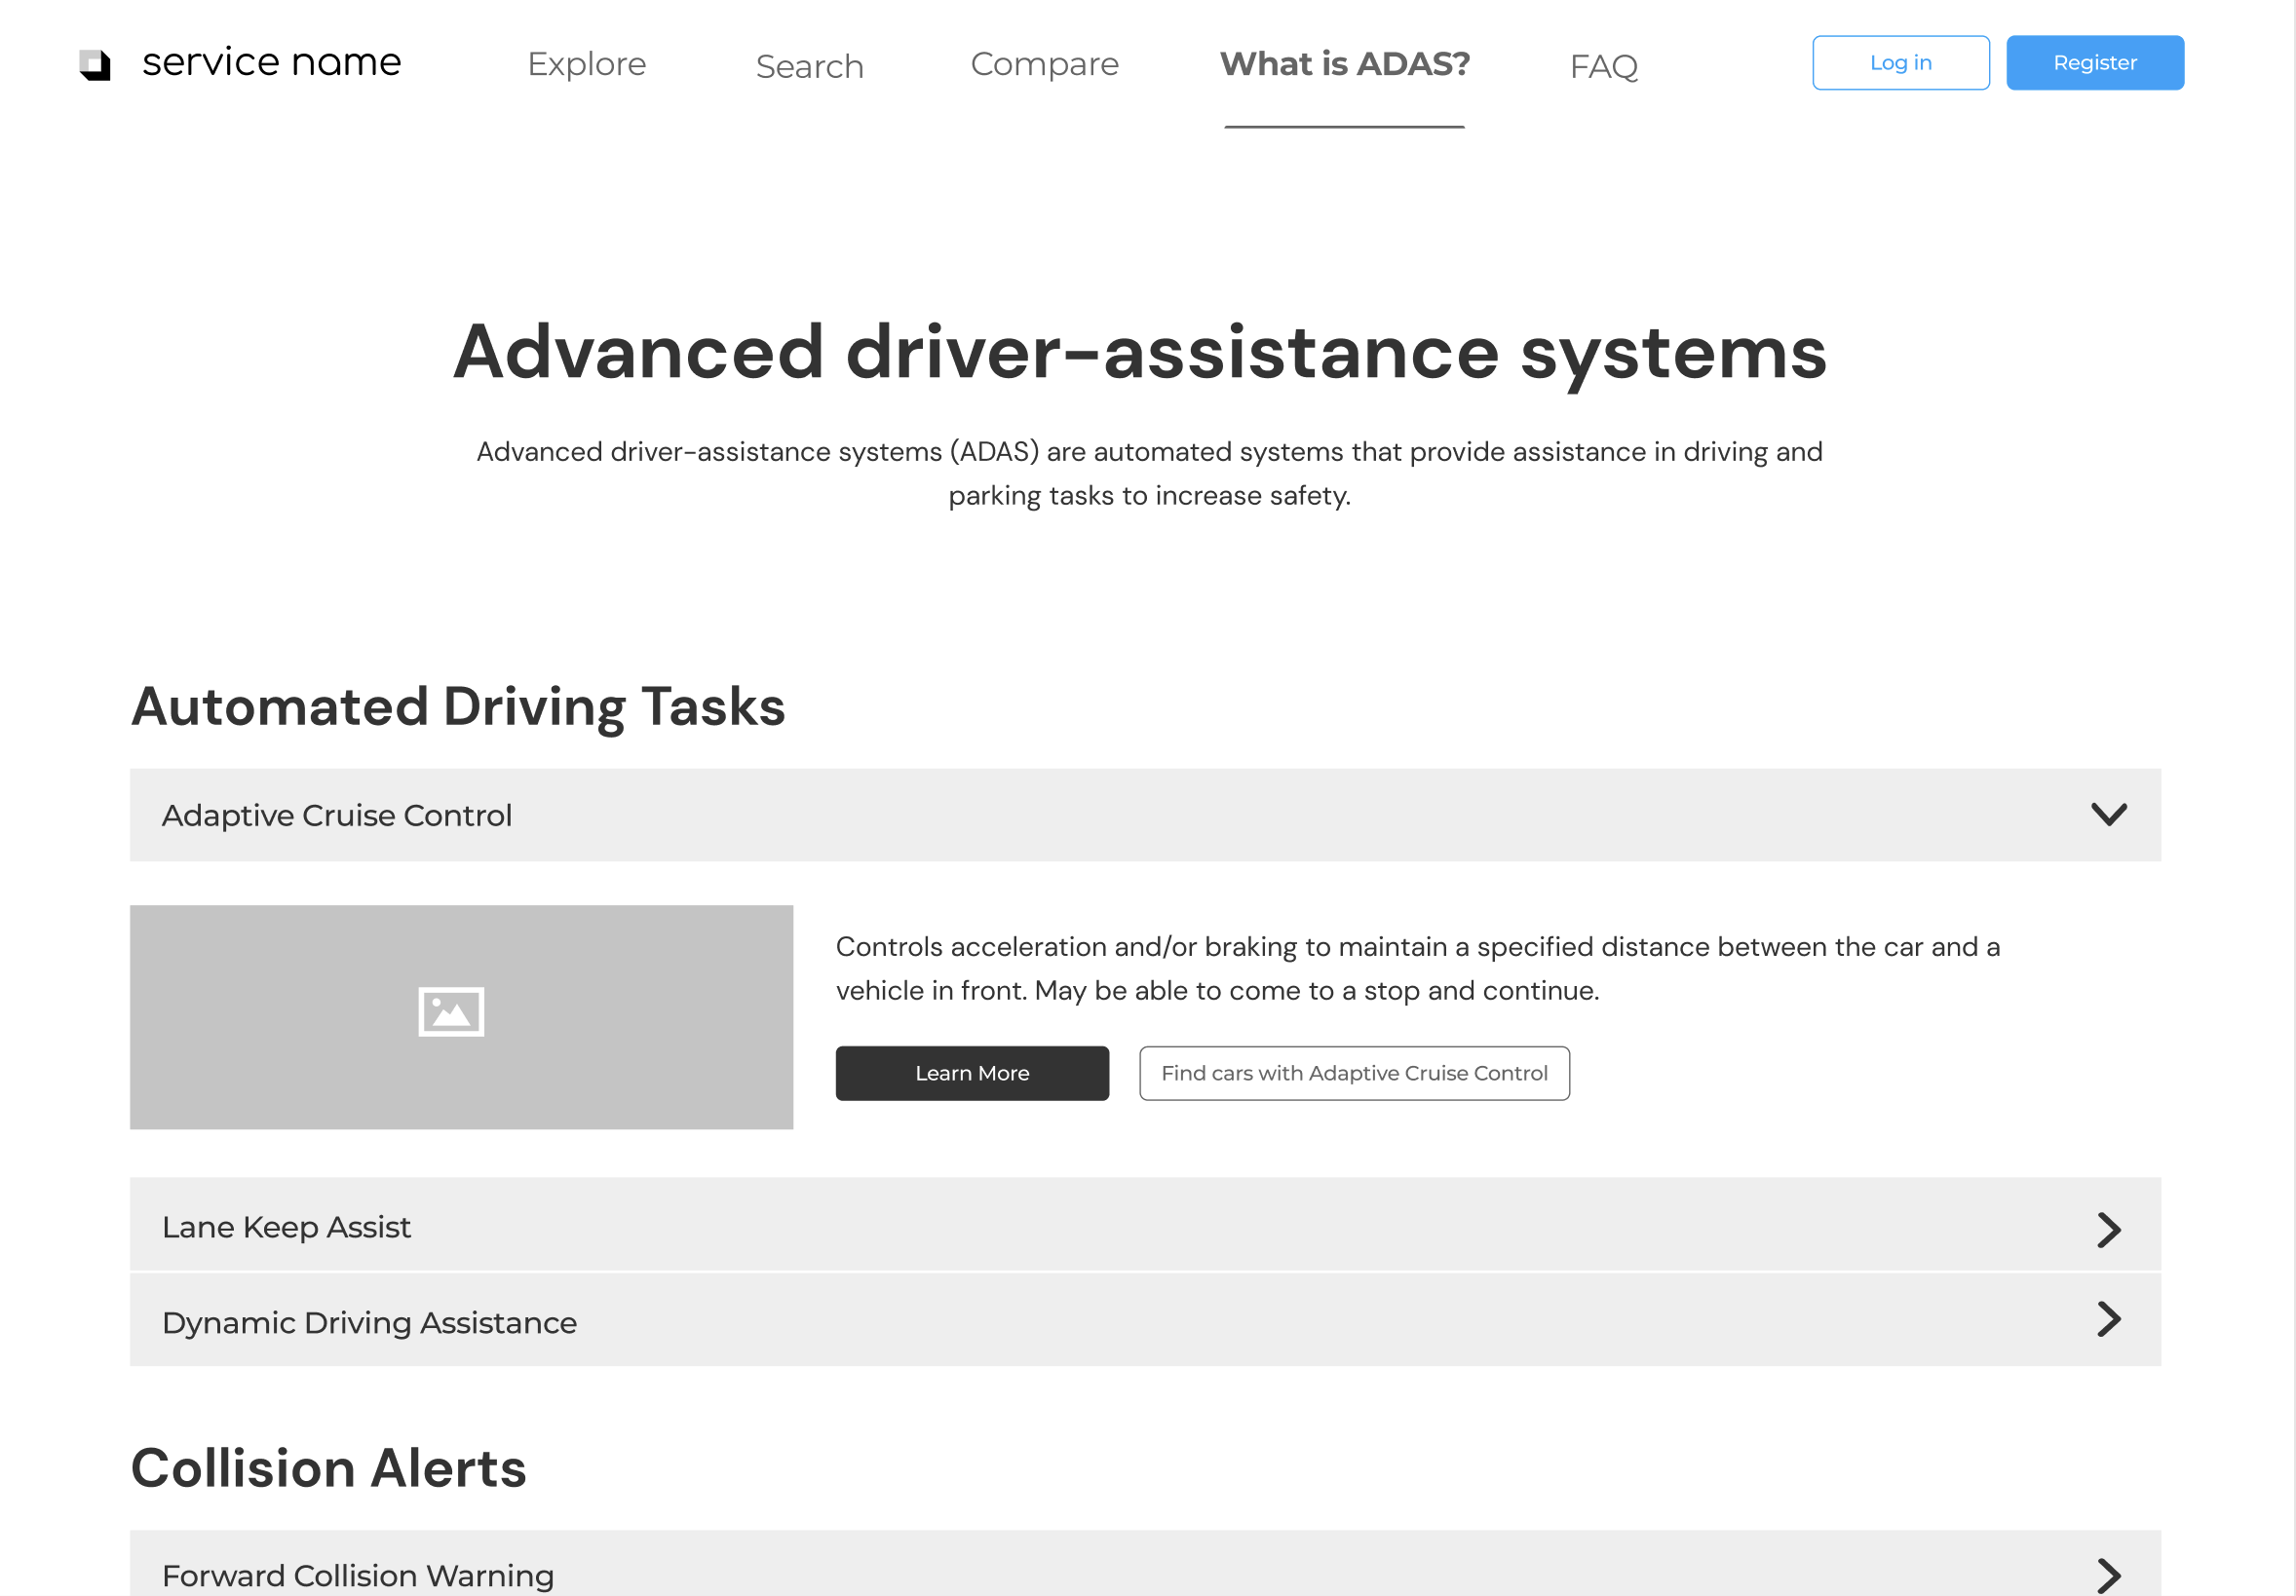Click the Dynamic Driving Assistance row label
This screenshot has width=2296, height=1596.
pyautogui.click(x=370, y=1323)
